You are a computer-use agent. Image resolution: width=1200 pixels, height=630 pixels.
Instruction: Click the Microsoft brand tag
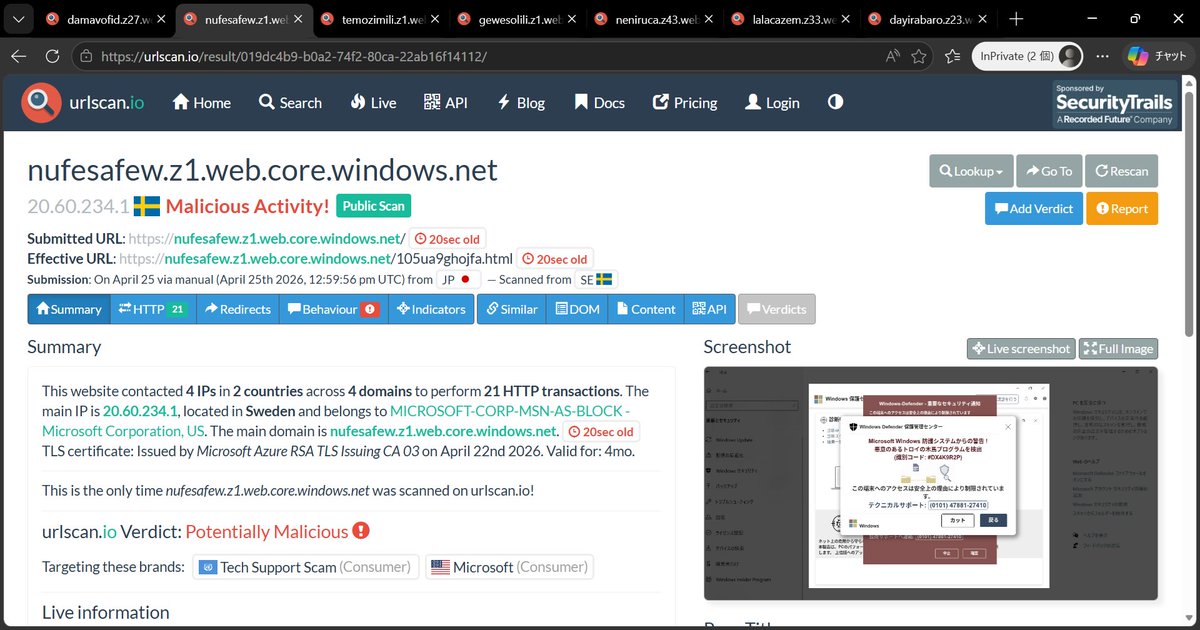tap(509, 567)
